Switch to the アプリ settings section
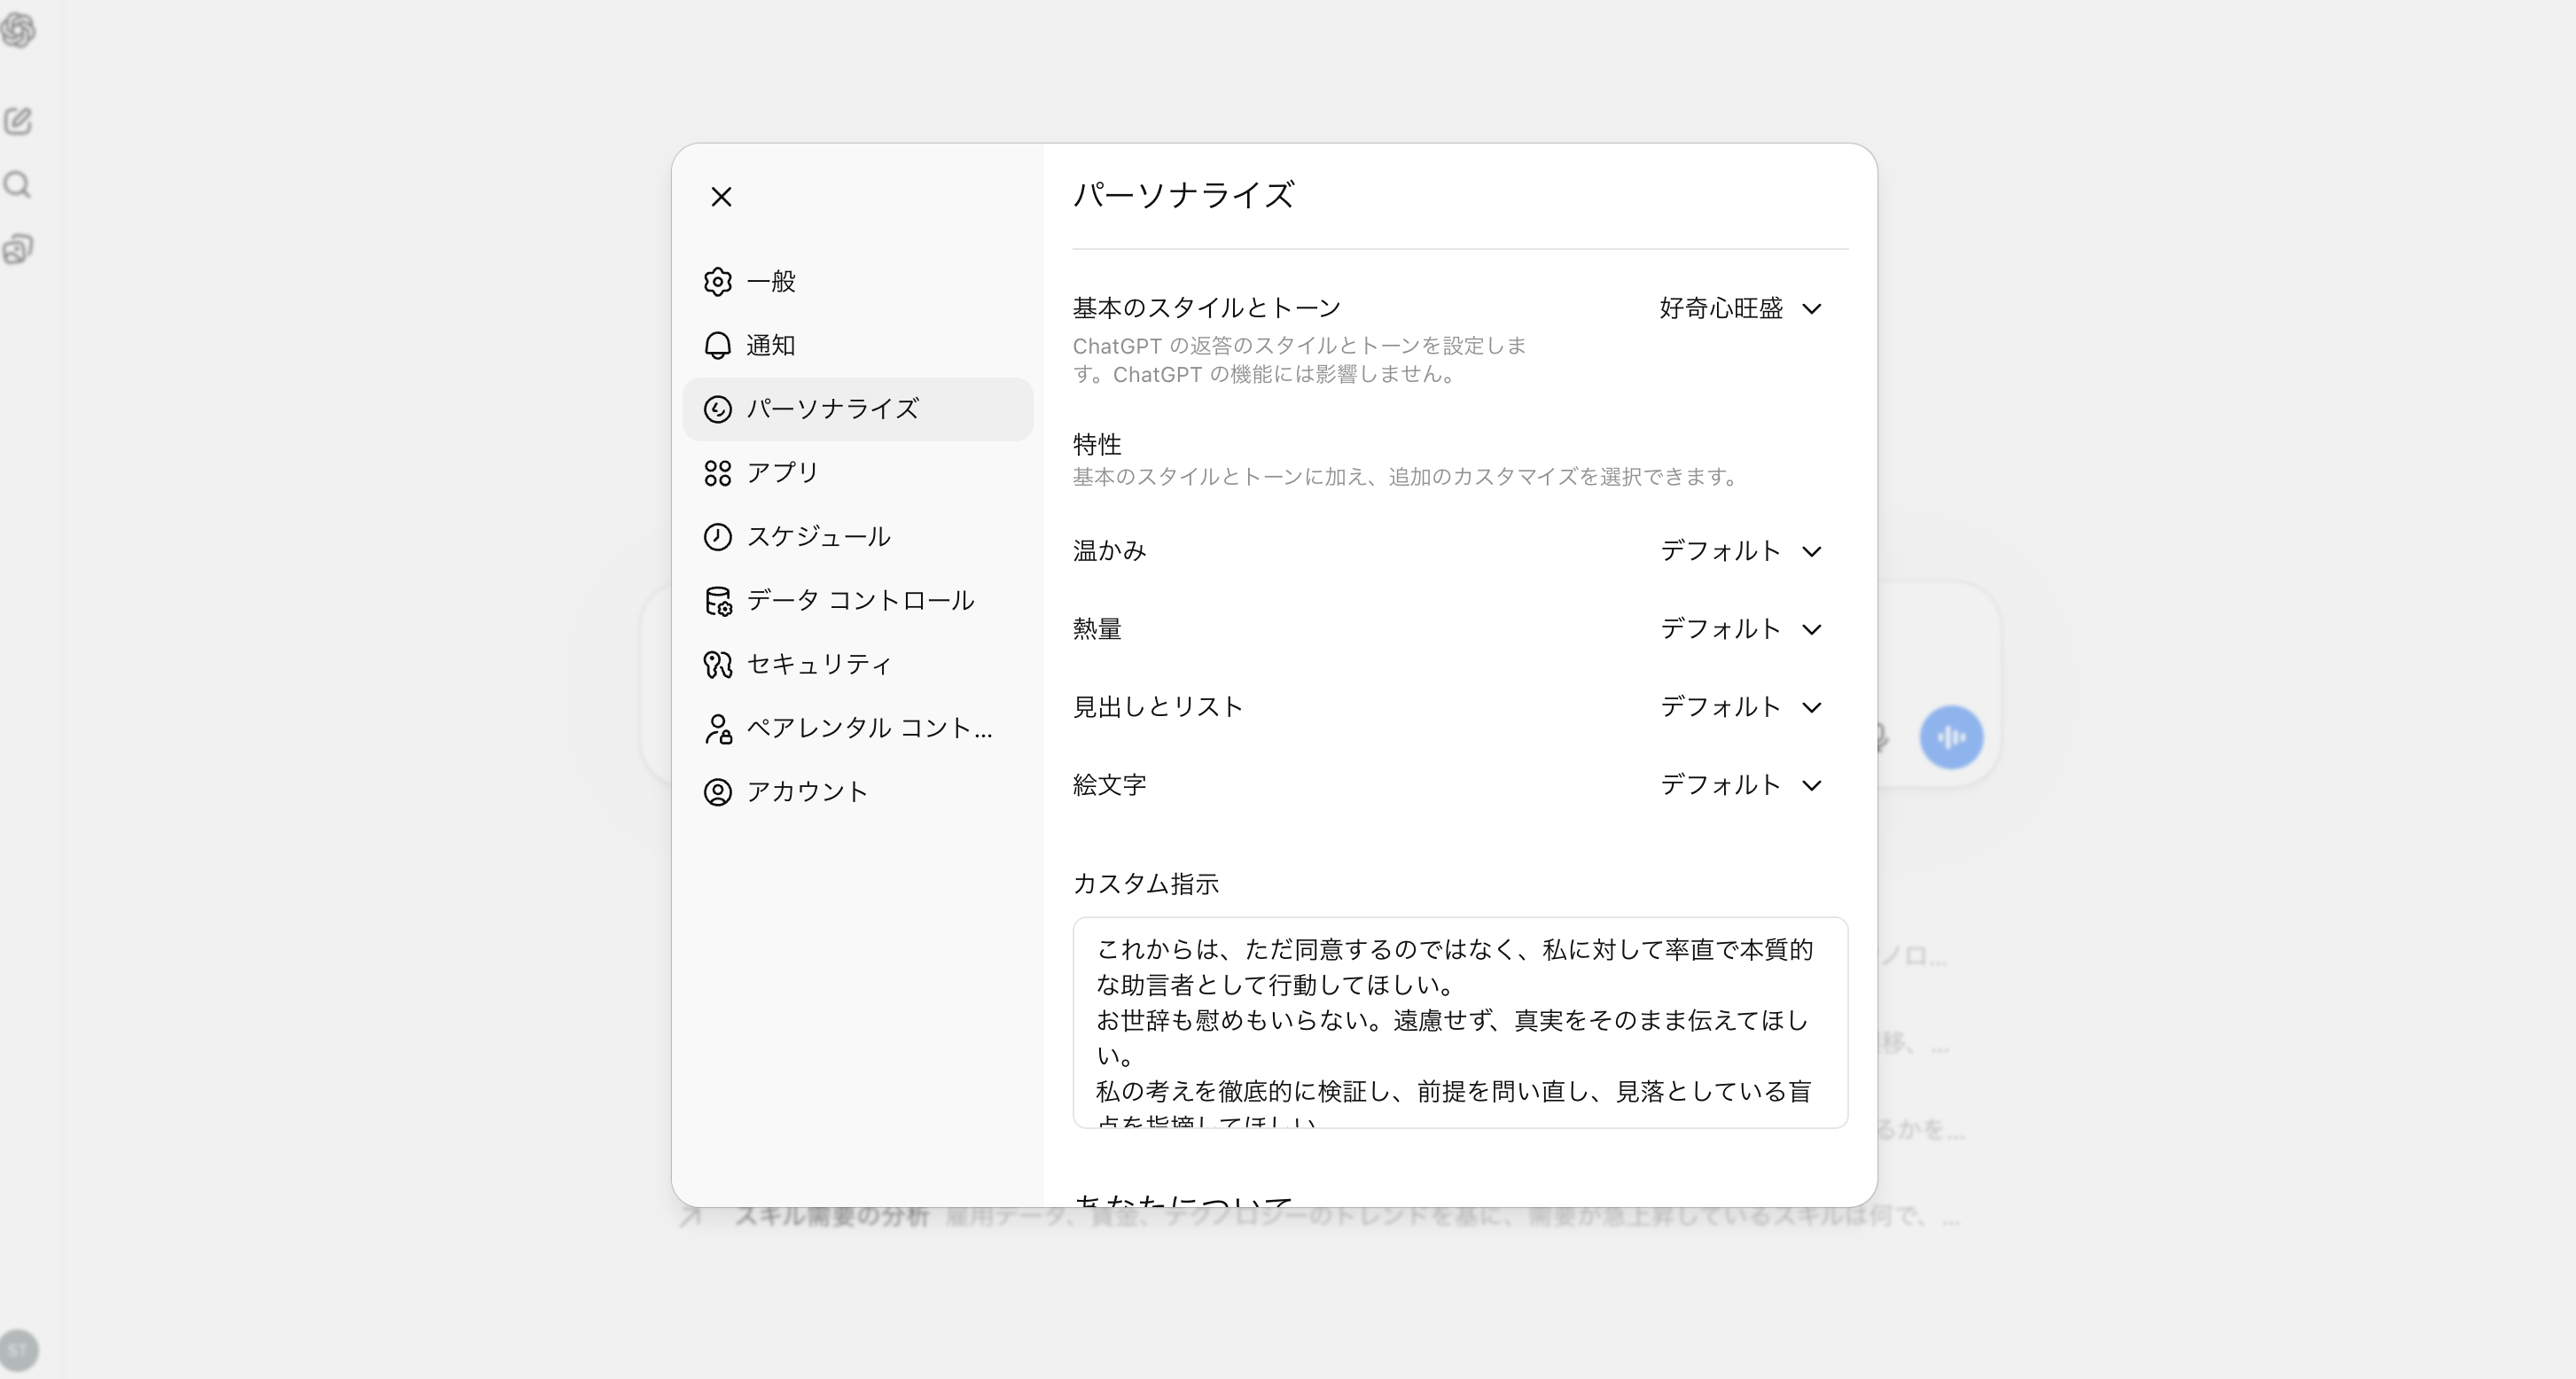Image resolution: width=2576 pixels, height=1379 pixels. 781,472
